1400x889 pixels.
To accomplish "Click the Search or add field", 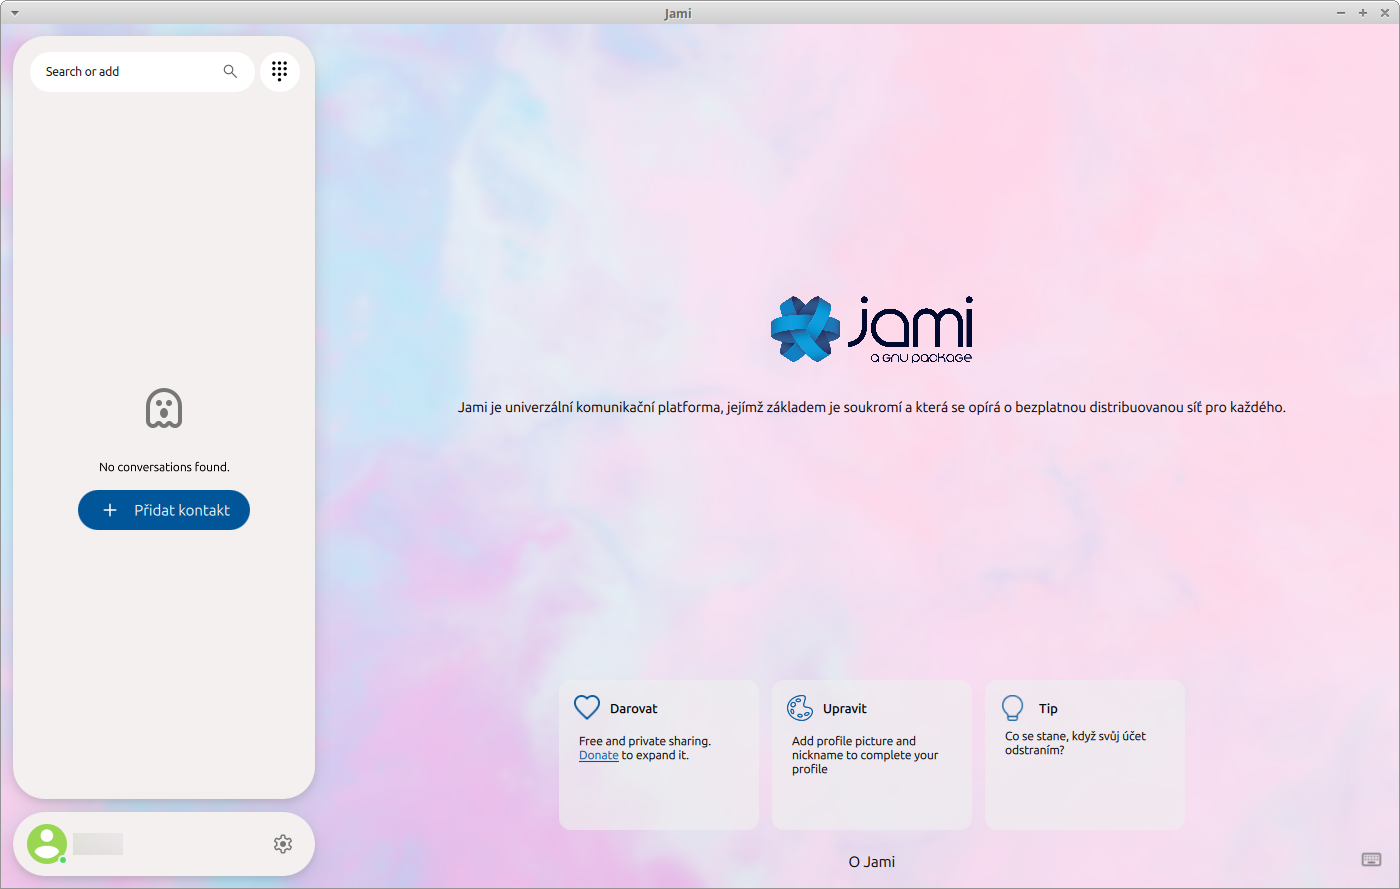I will [x=142, y=72].
